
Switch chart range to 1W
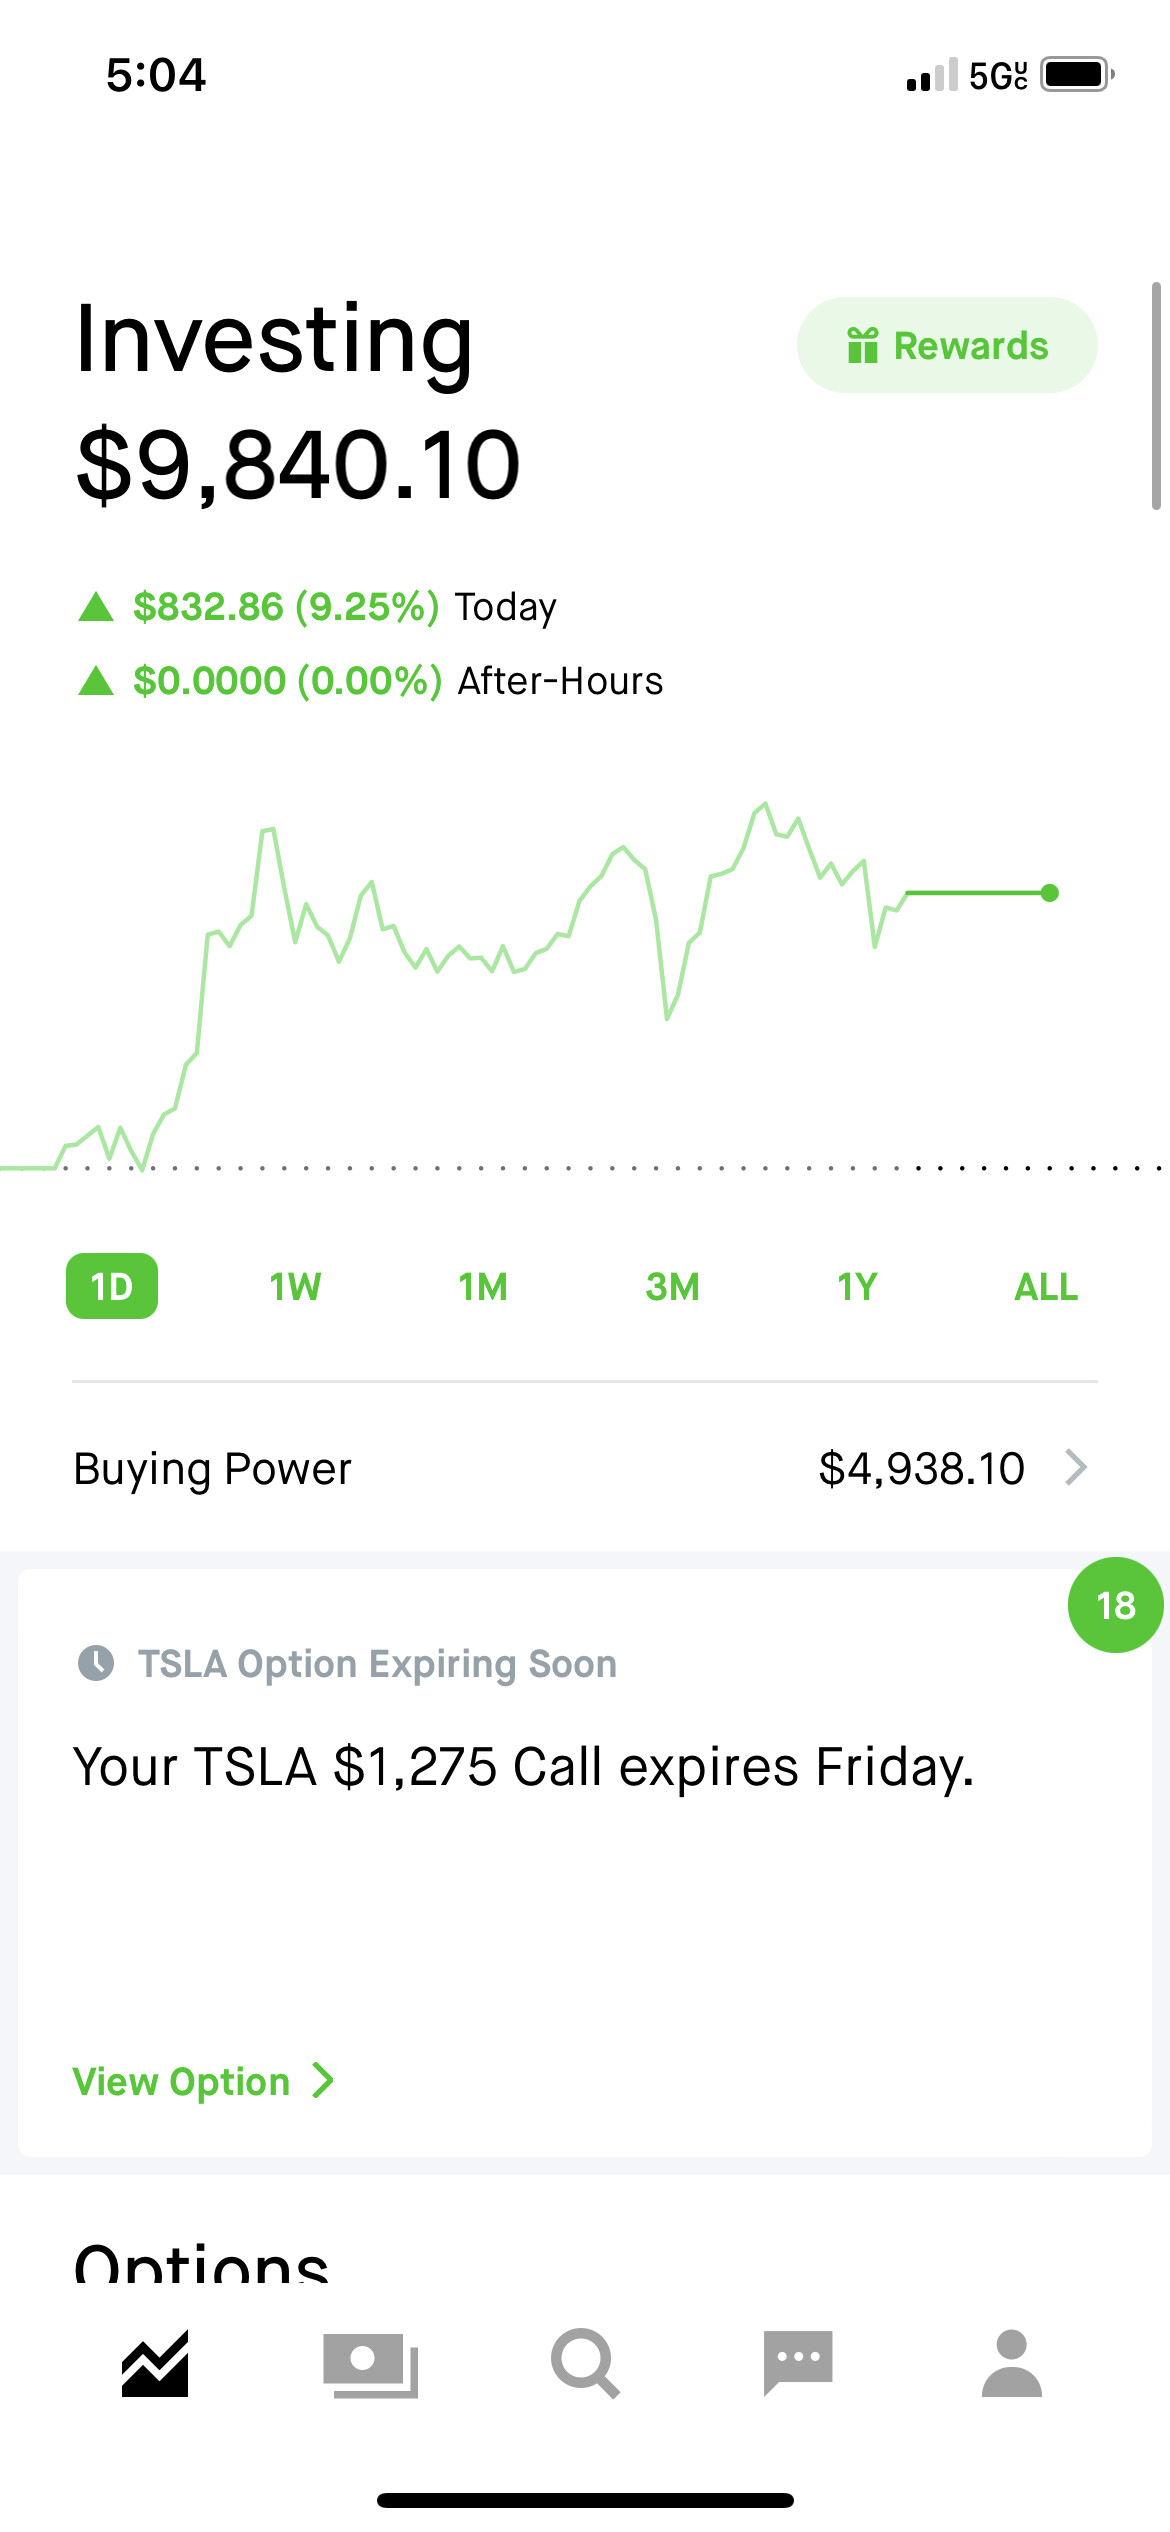pyautogui.click(x=295, y=1286)
